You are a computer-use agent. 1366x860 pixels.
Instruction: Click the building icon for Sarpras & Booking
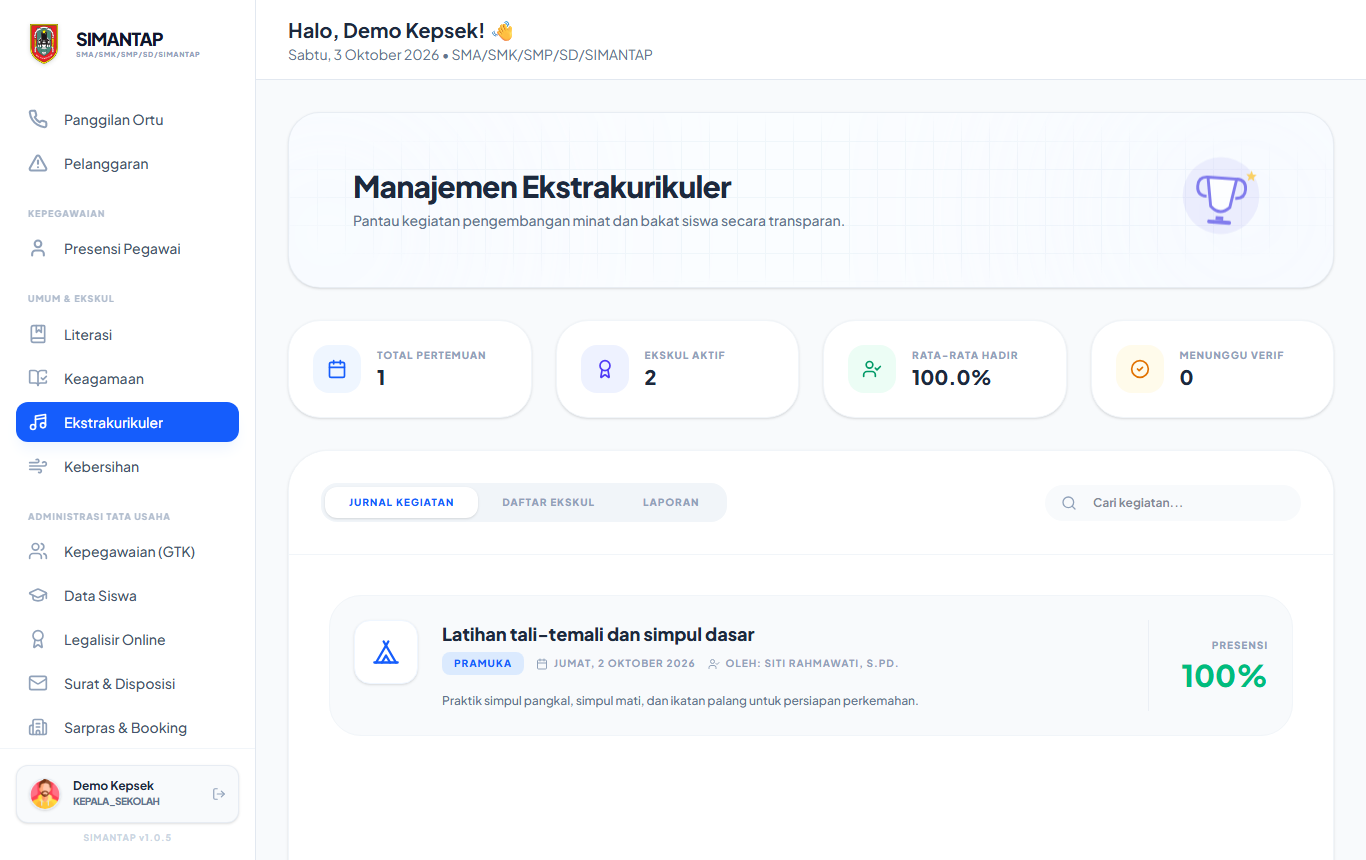coord(38,728)
